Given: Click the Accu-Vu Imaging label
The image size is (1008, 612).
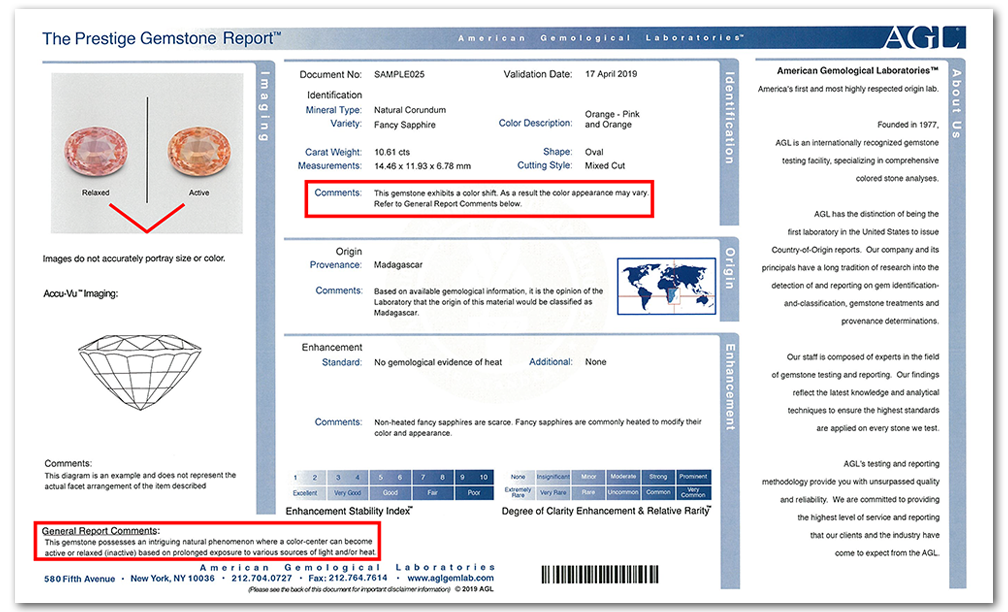Looking at the screenshot, I should tap(80, 294).
